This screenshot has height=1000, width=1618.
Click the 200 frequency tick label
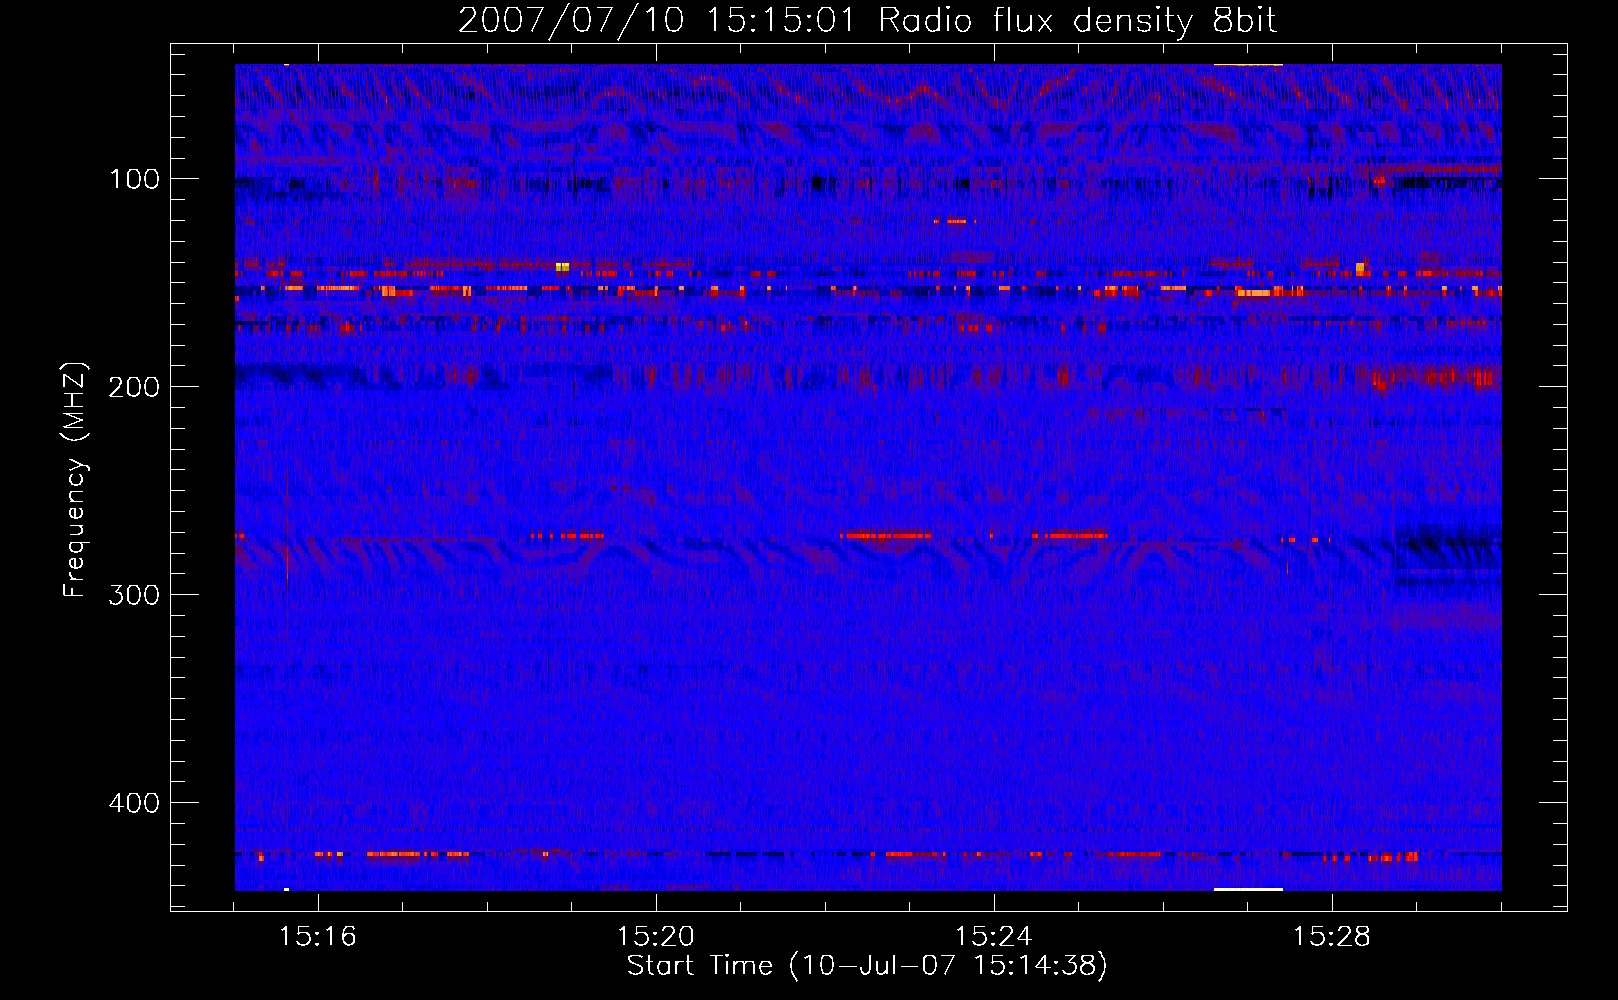pos(134,388)
